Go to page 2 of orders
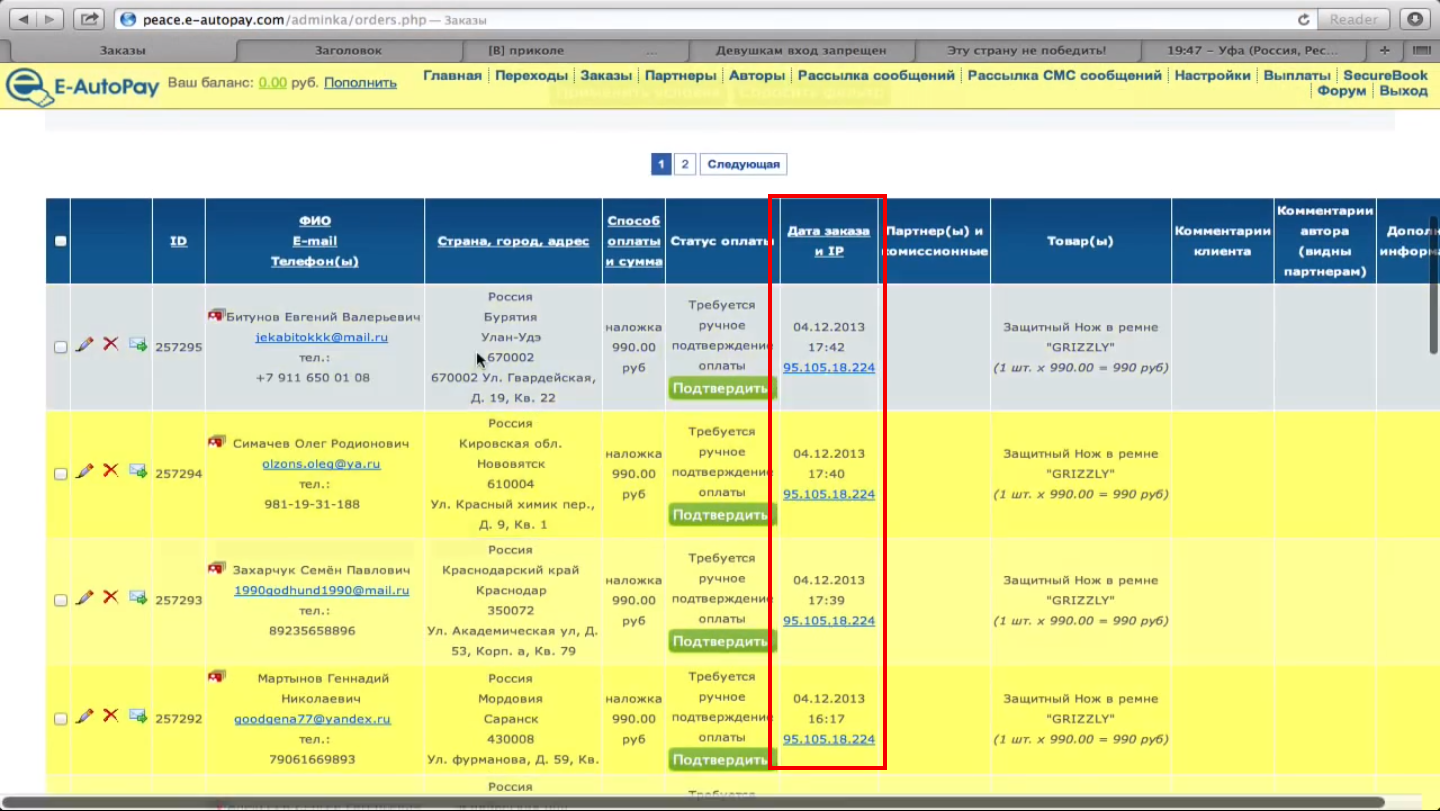 684,164
